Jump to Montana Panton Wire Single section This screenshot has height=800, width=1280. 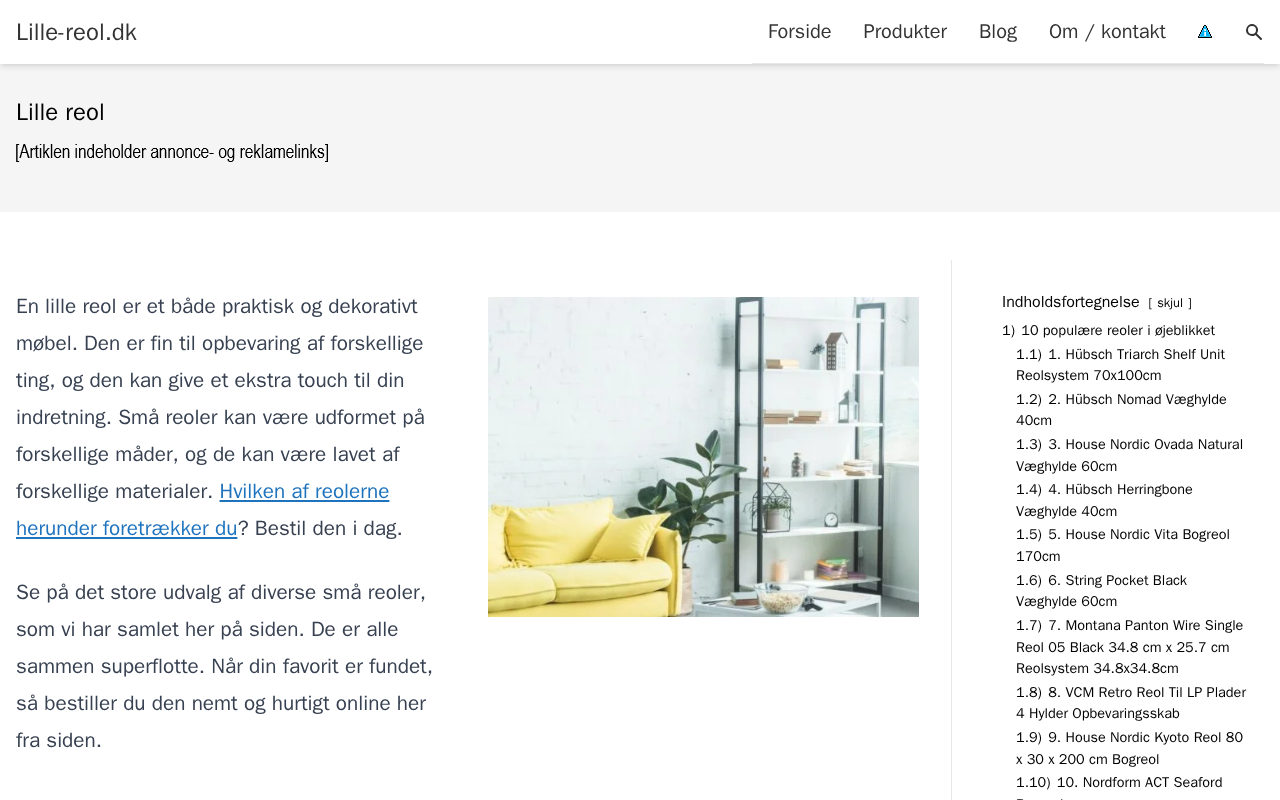pyautogui.click(x=1129, y=647)
